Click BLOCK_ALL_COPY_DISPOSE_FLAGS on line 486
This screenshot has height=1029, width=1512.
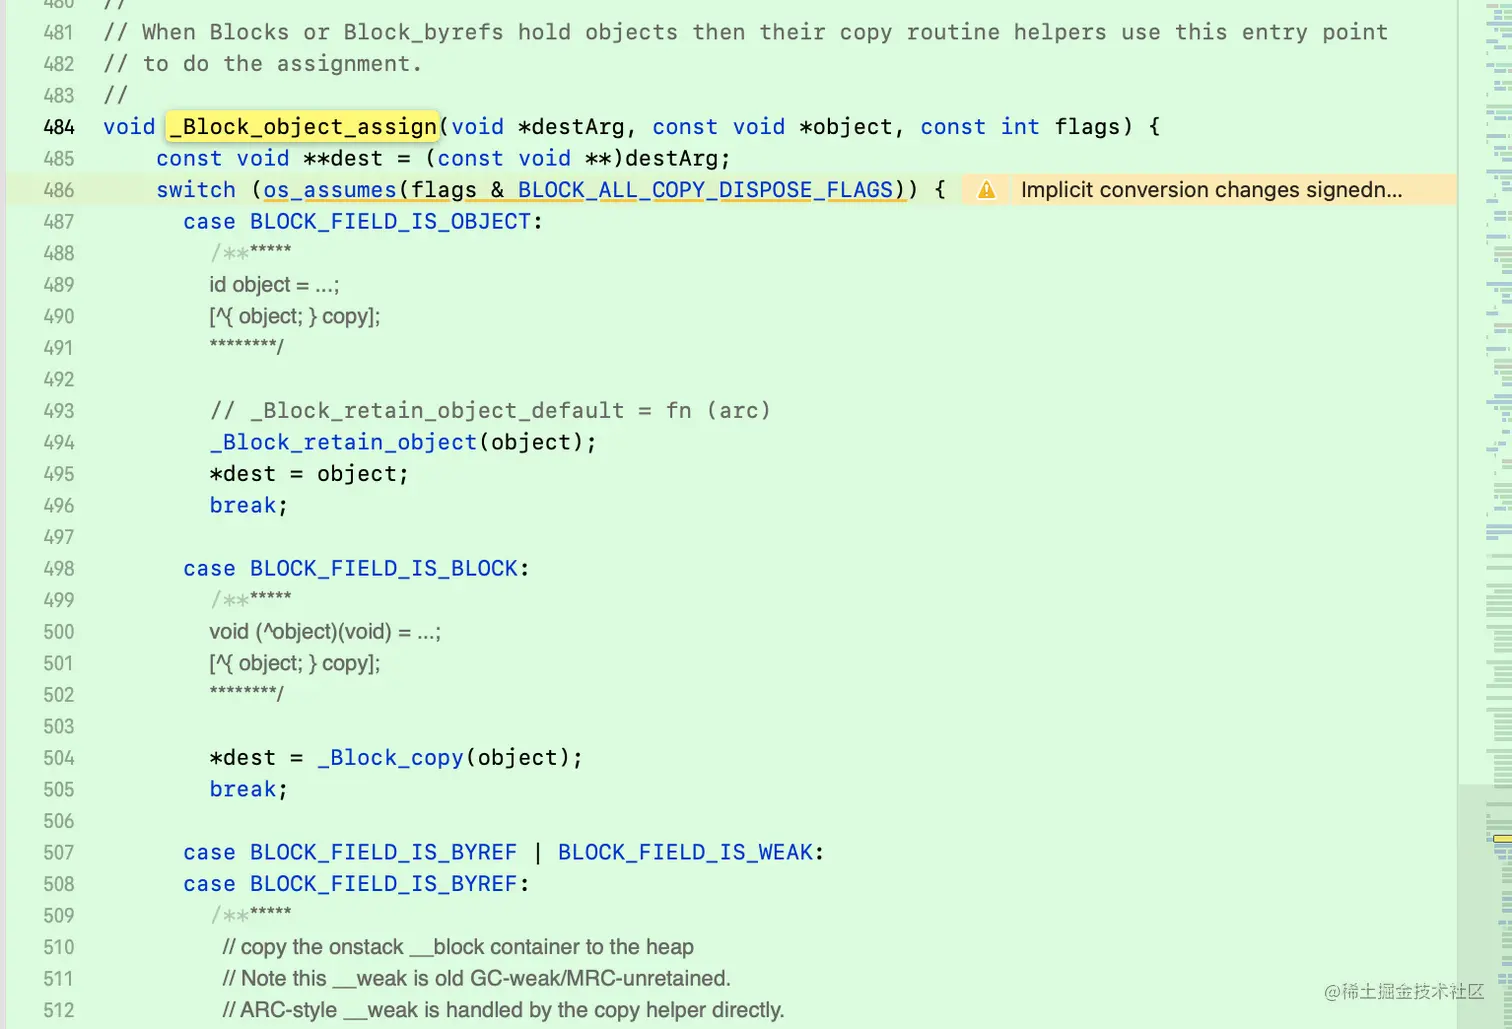[x=705, y=190]
